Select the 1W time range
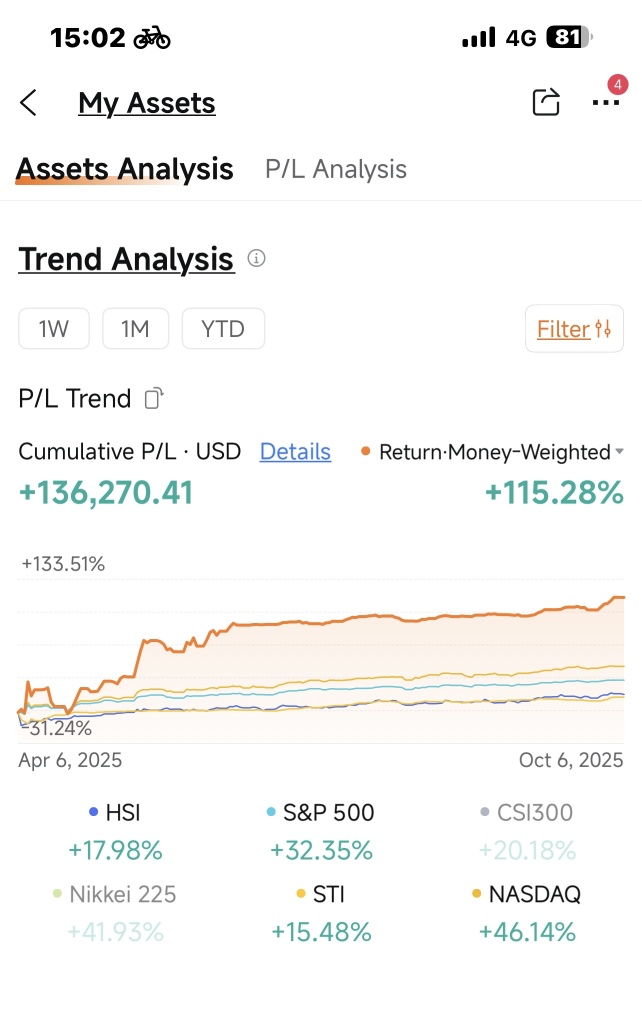Image resolution: width=642 pixels, height=1009 pixels. pyautogui.click(x=54, y=328)
